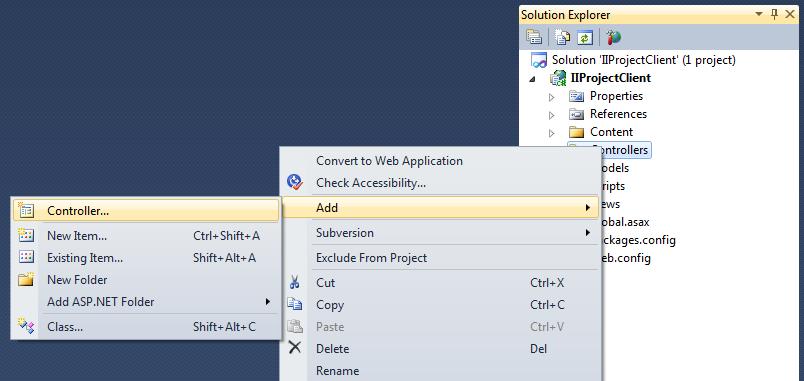Viewport: 804px width, 381px height.
Task: Click the scissors Cut icon
Action: point(295,282)
